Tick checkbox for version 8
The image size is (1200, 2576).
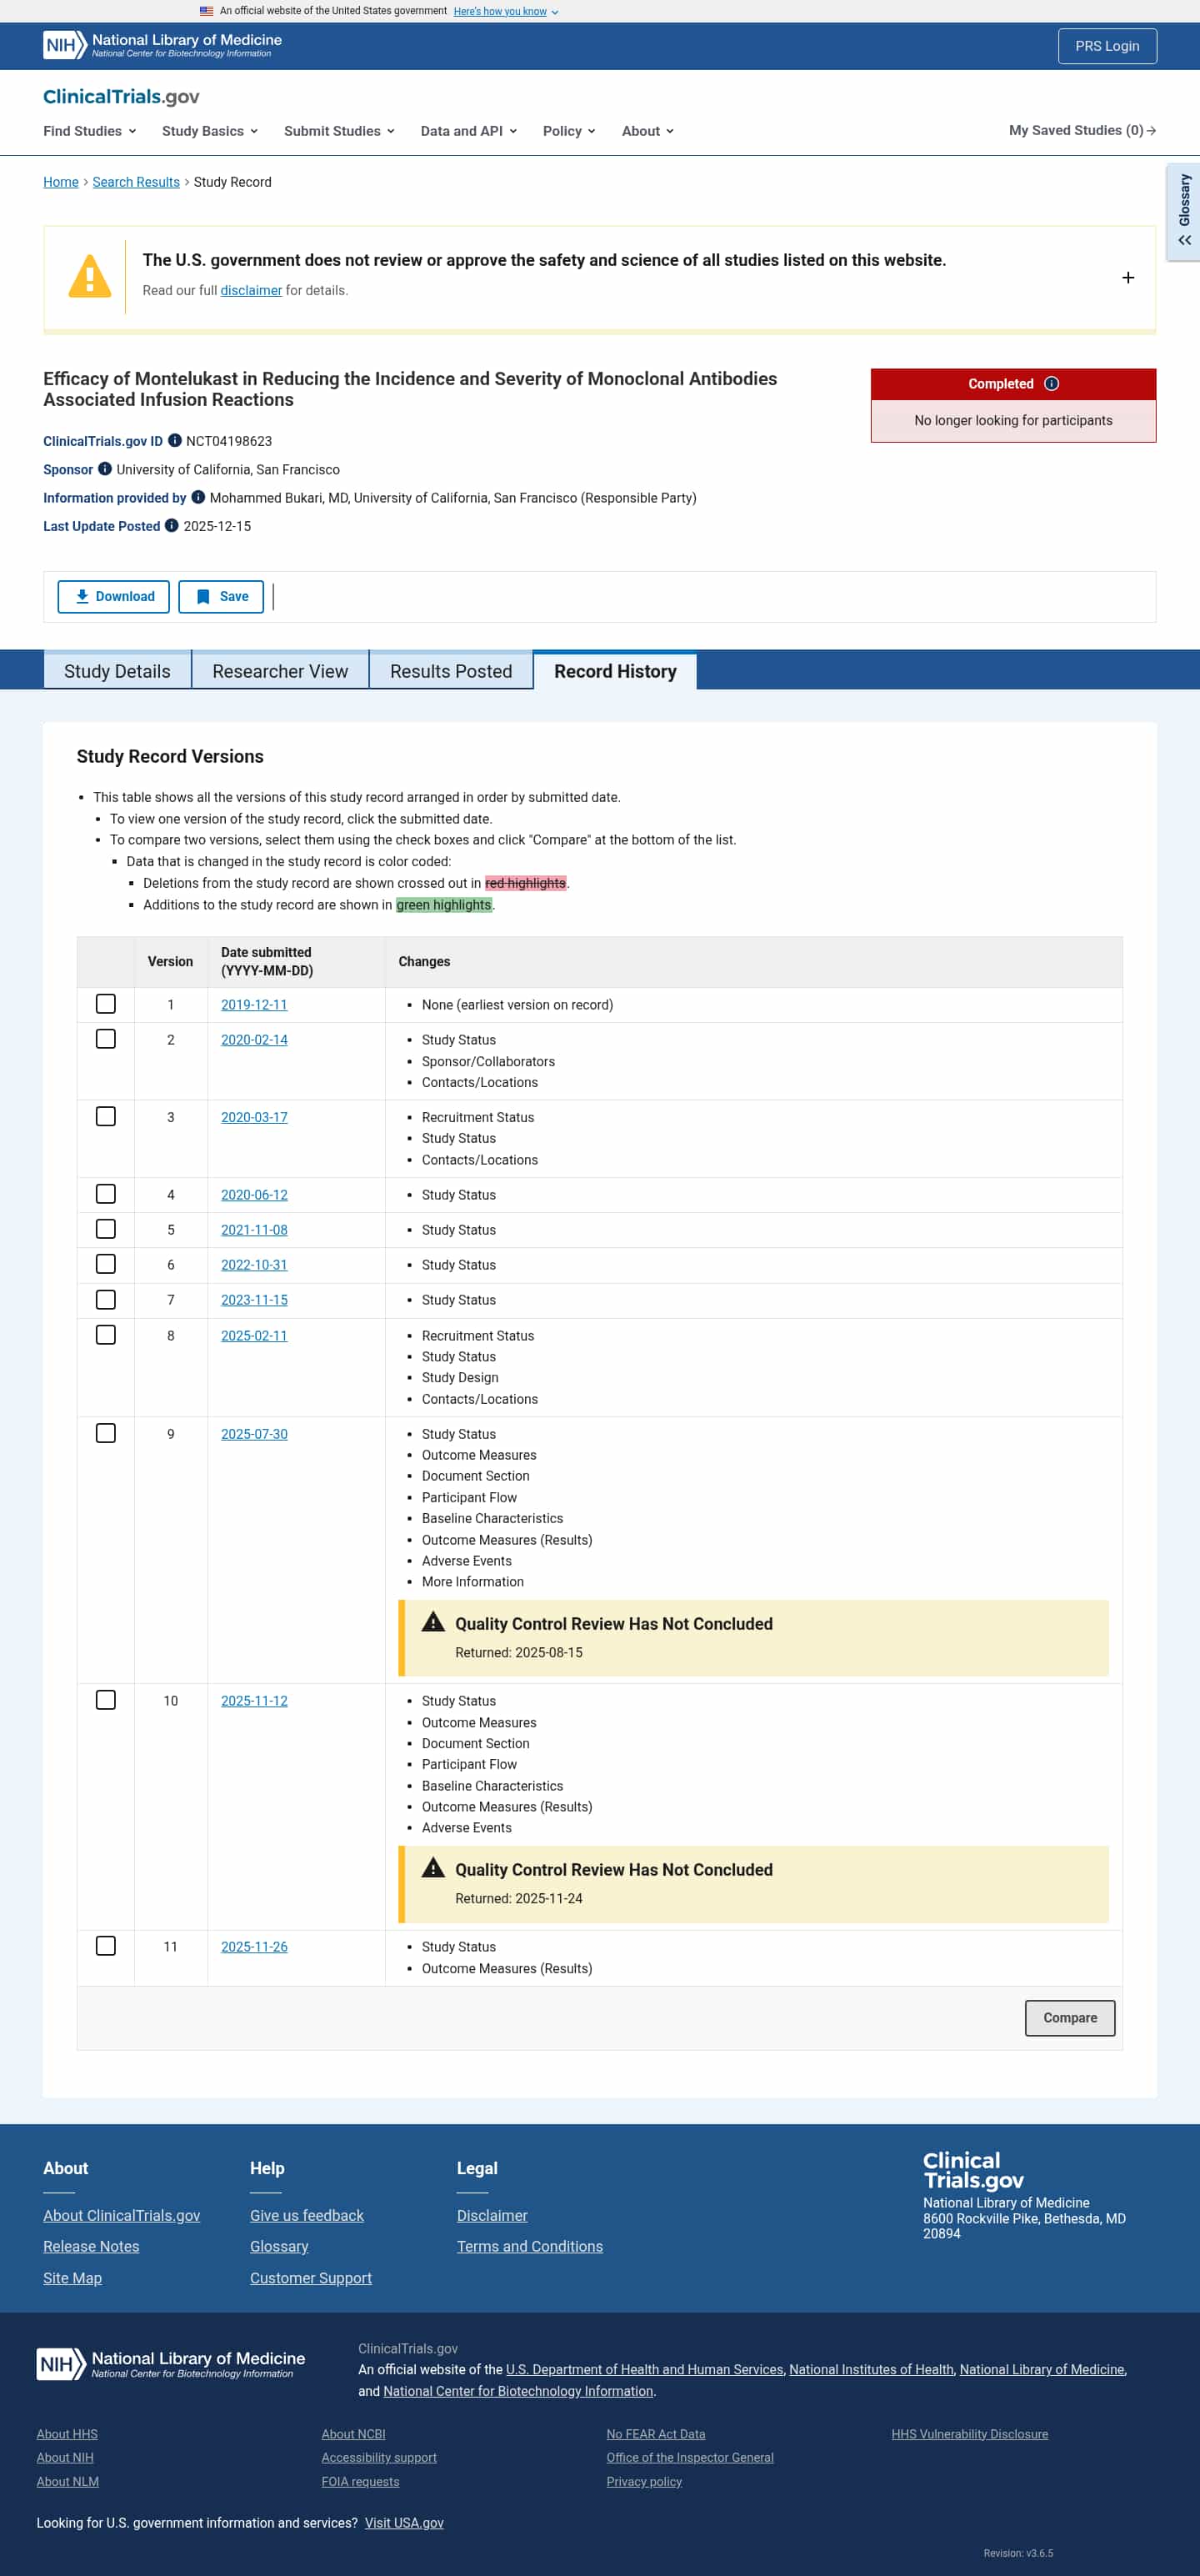point(106,1335)
